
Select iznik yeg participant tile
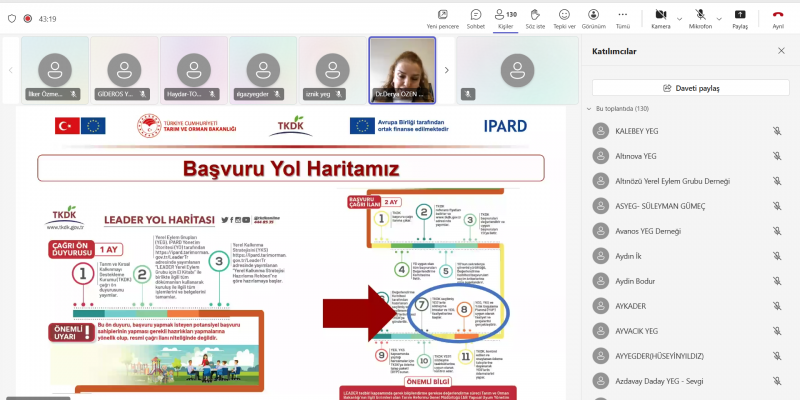point(332,70)
